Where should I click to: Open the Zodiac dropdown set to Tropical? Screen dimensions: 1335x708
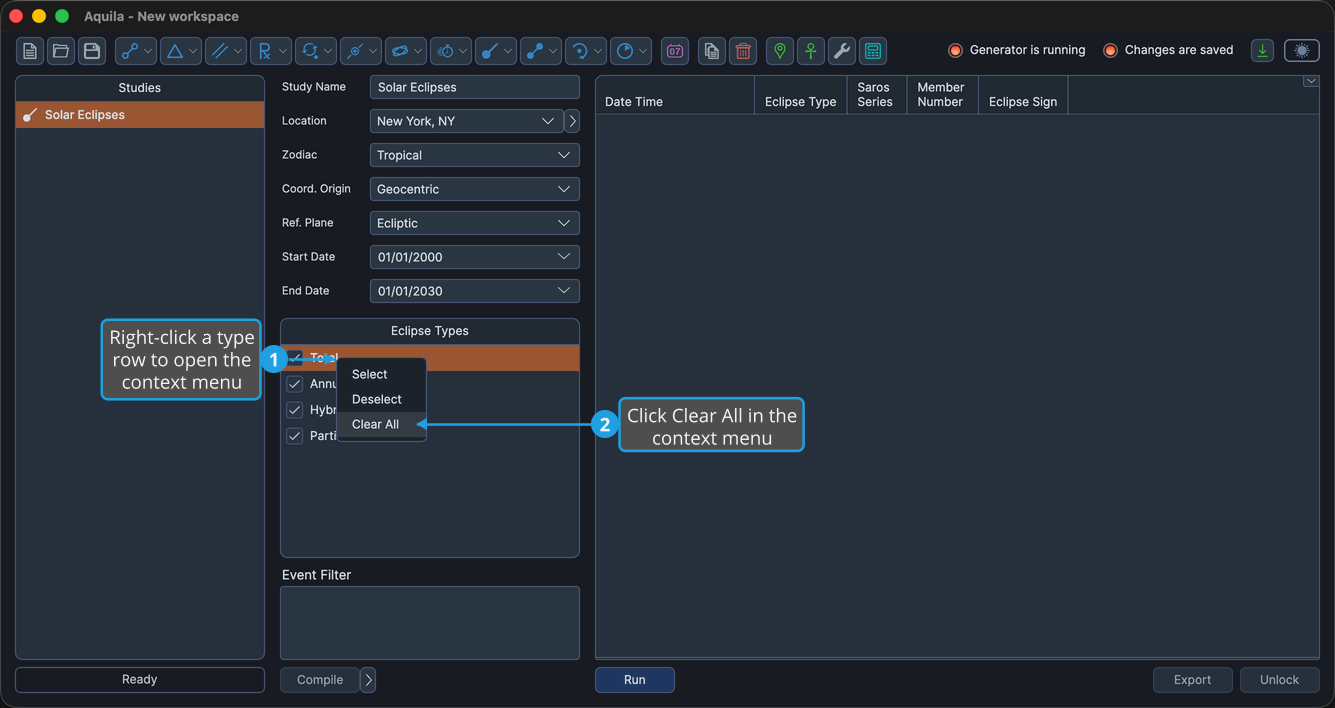(x=474, y=155)
